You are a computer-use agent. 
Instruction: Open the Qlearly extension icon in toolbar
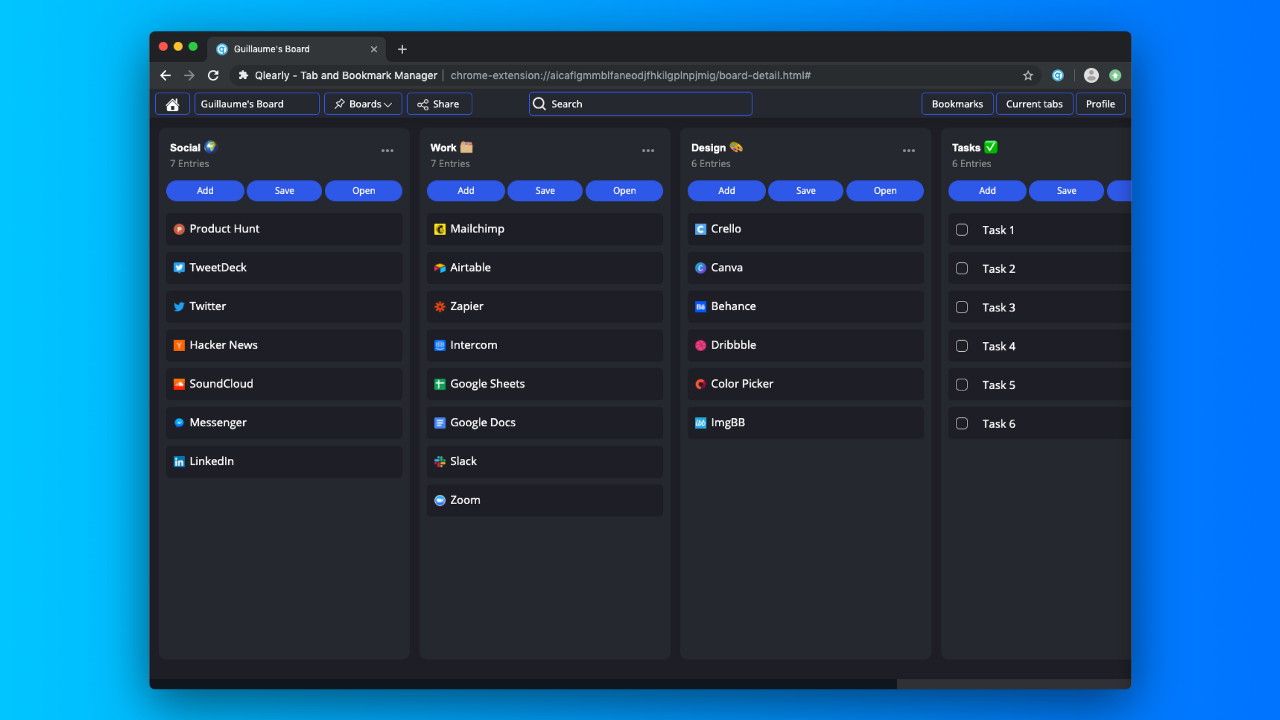1057,75
